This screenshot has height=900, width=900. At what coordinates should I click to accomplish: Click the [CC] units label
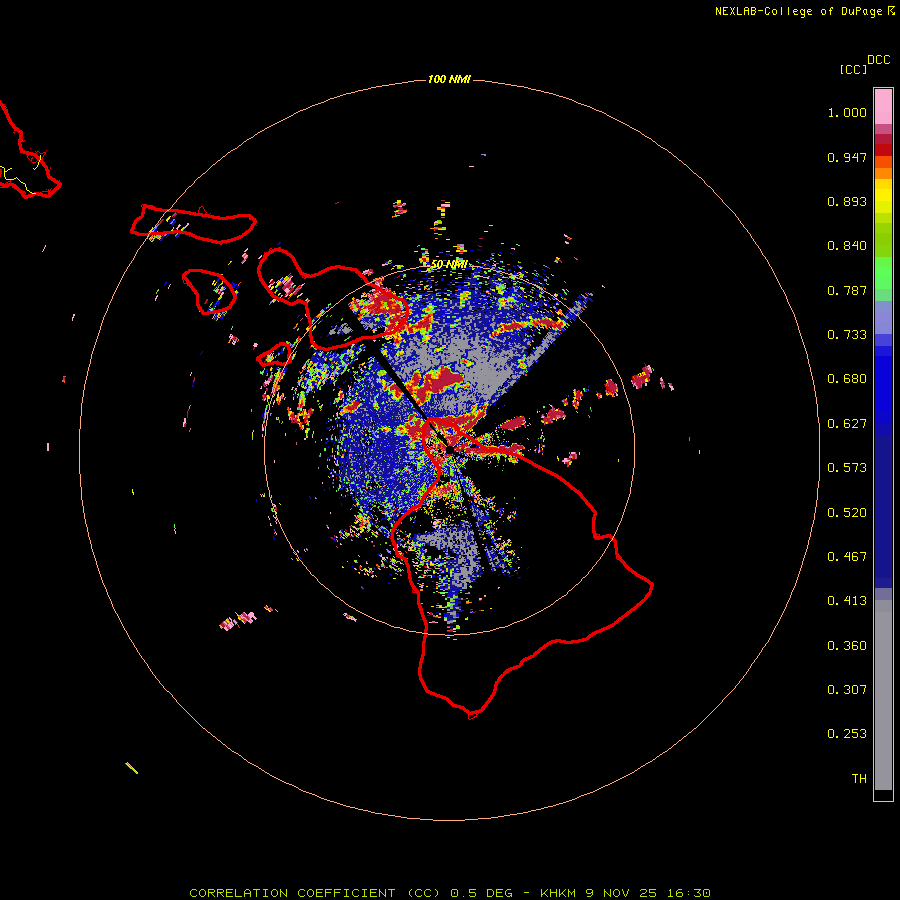pos(853,69)
